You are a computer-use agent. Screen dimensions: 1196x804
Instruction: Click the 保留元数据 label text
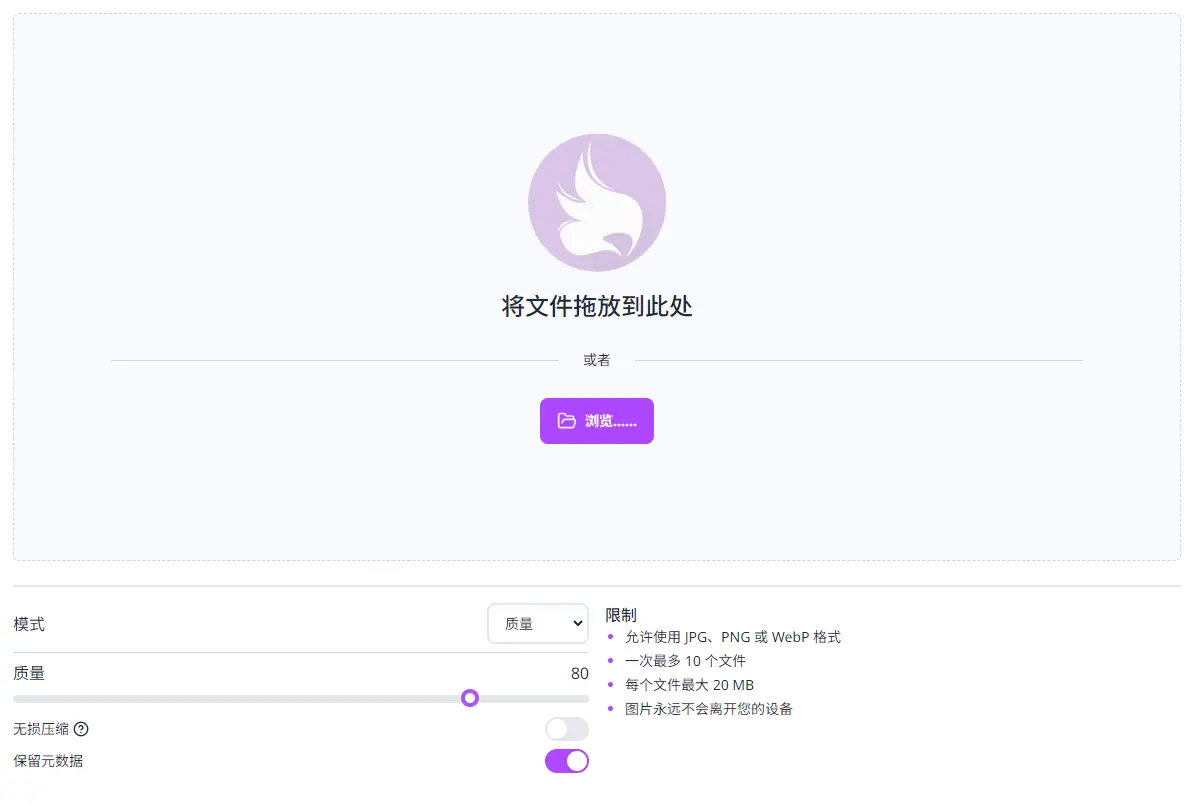click(48, 761)
